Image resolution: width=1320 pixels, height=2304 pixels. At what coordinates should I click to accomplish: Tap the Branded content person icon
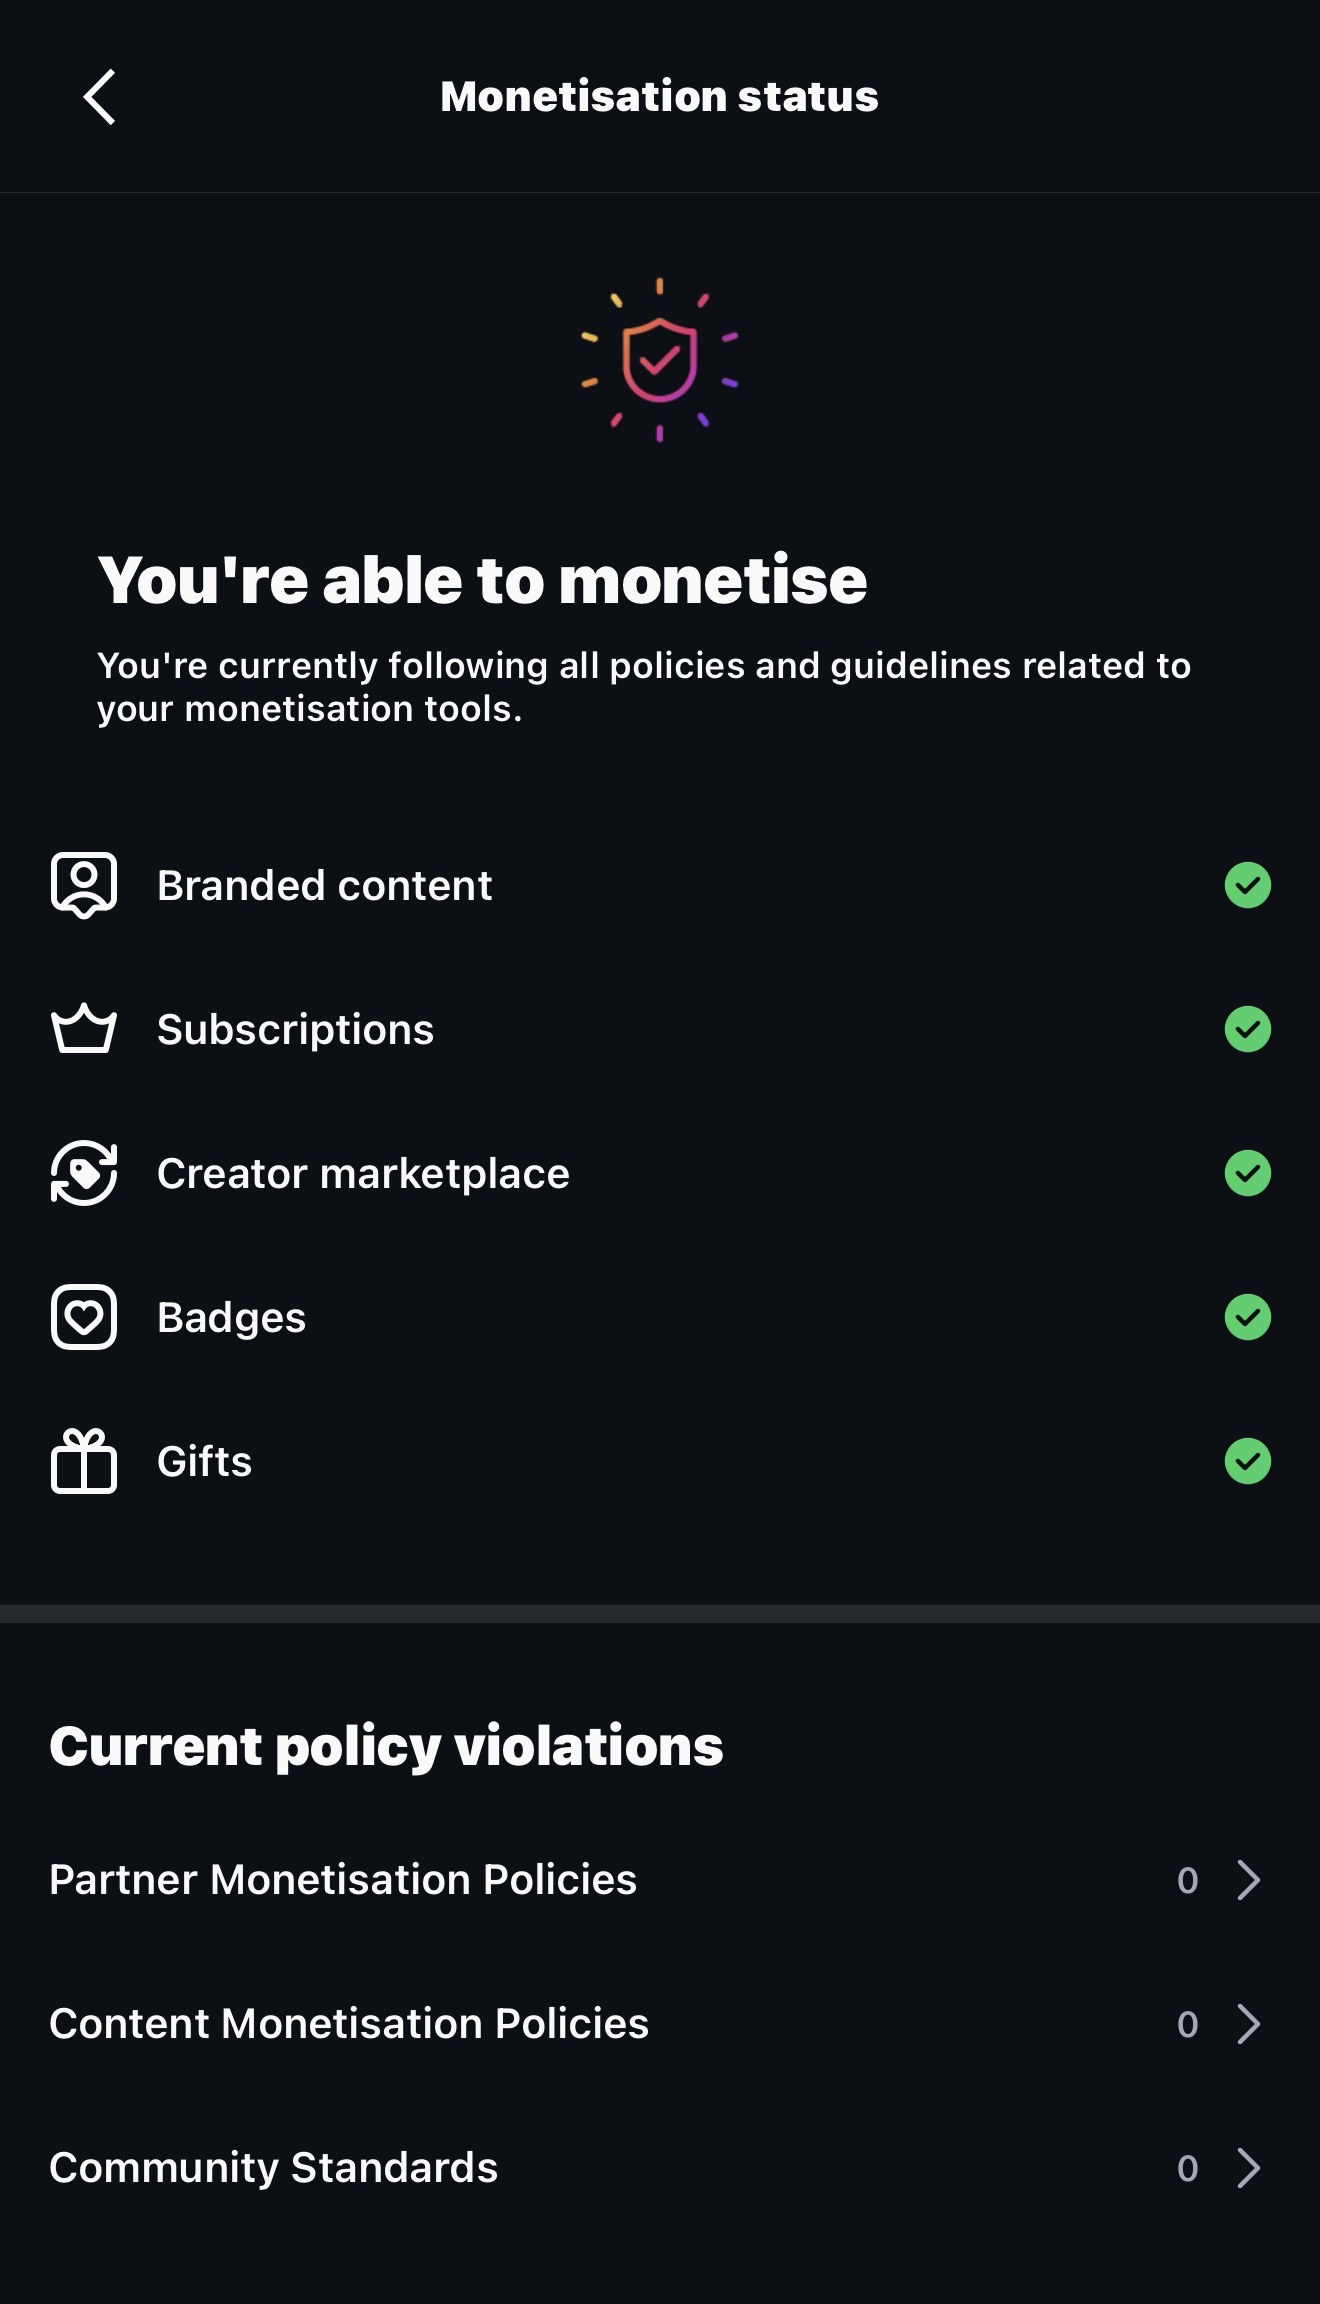[84, 885]
